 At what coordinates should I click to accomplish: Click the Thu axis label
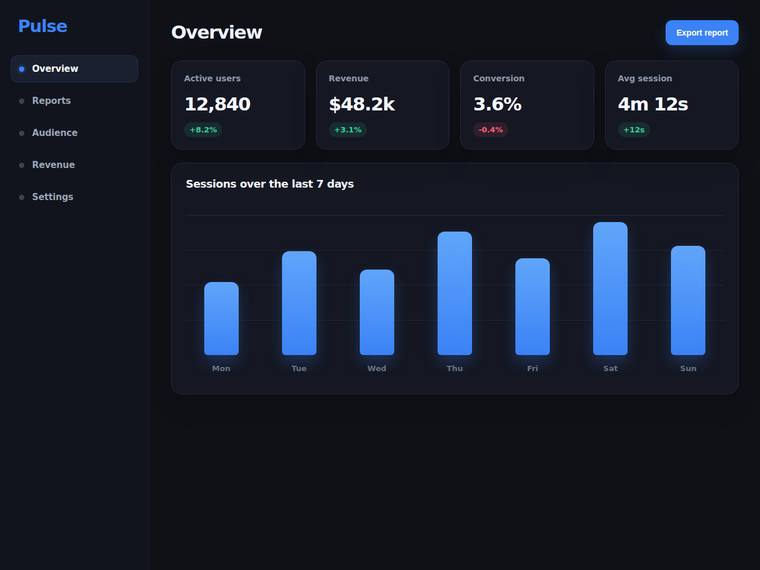[455, 368]
